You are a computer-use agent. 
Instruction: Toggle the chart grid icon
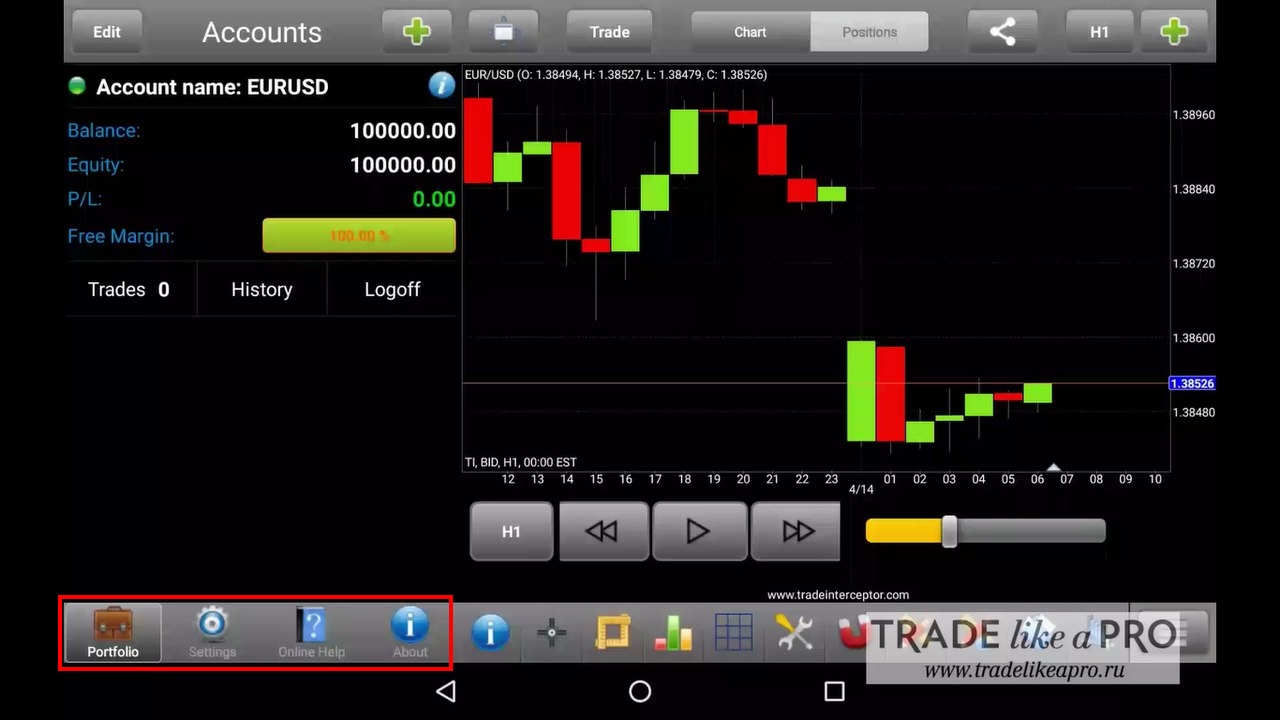click(x=734, y=632)
